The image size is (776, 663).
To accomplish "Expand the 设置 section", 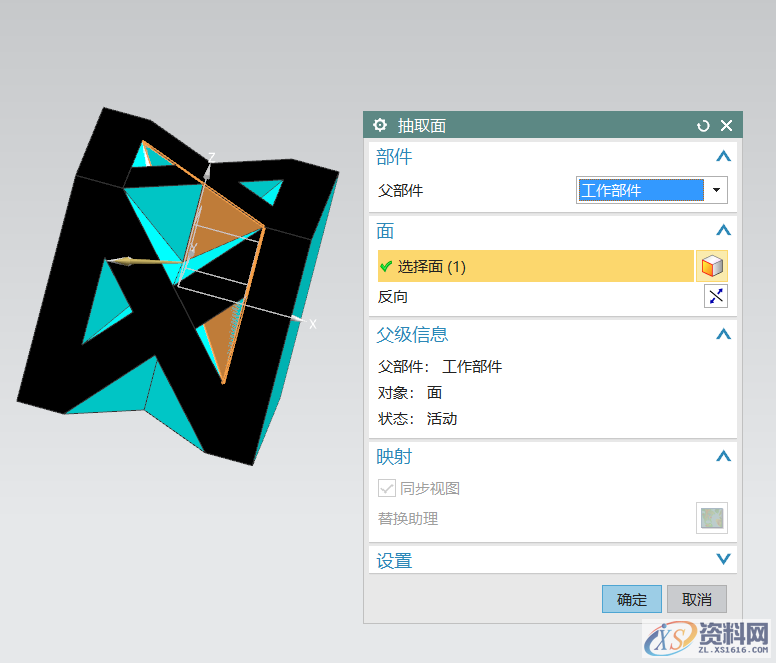I will tap(724, 560).
